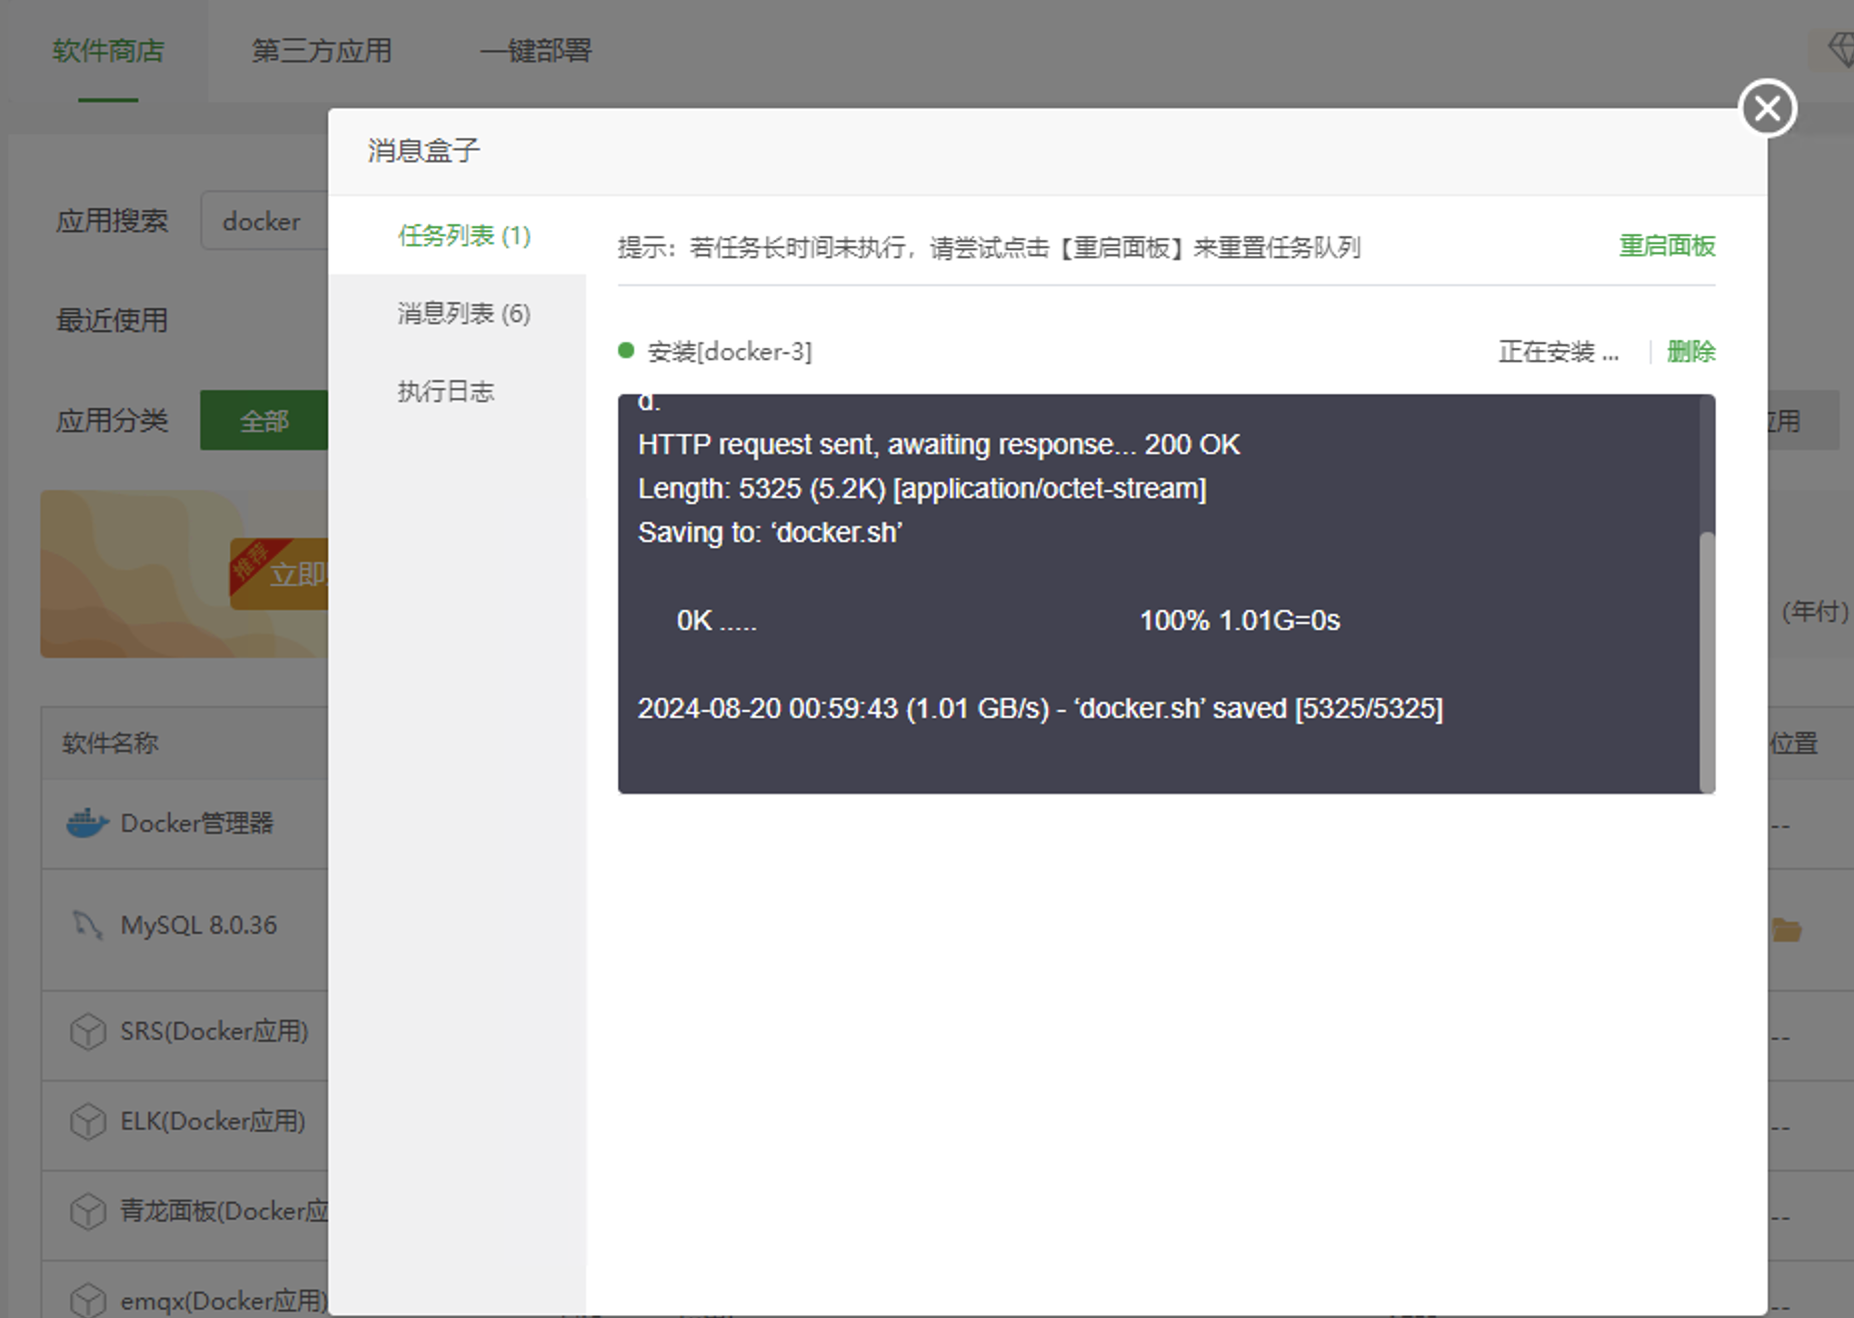Switch to the 软件商店 tab
Image resolution: width=1854 pixels, height=1318 pixels.
(x=108, y=51)
